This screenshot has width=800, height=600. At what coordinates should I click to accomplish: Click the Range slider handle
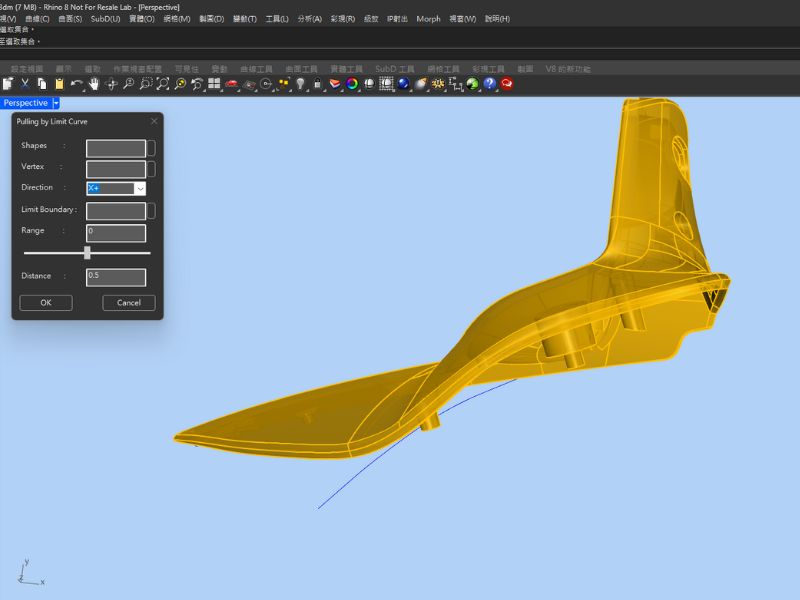[87, 253]
